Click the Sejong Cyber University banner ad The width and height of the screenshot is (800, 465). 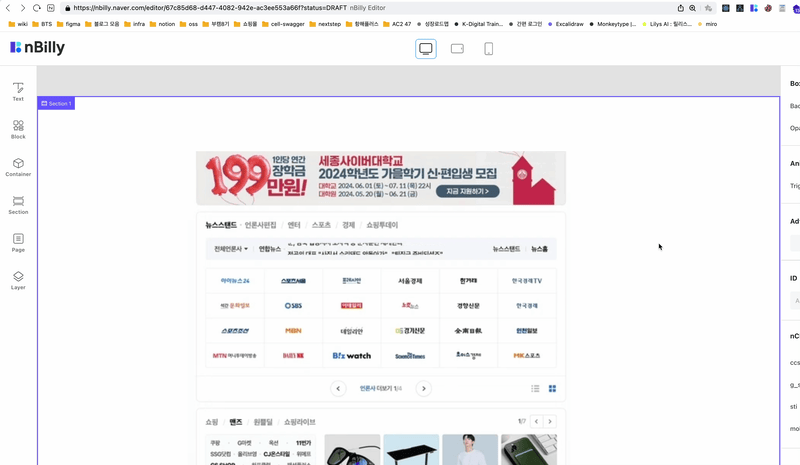(381, 178)
